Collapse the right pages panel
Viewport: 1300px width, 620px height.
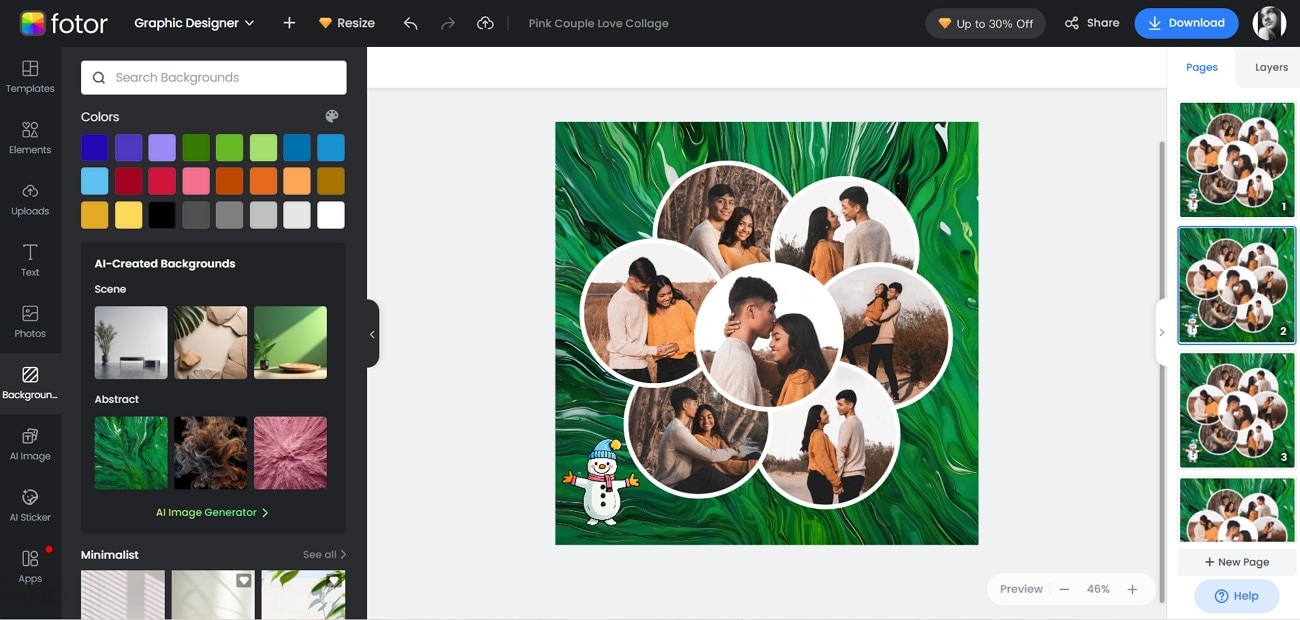coord(1161,332)
